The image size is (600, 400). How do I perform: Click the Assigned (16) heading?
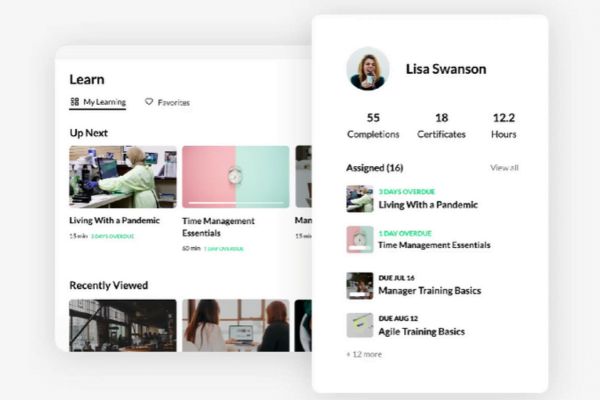pyautogui.click(x=375, y=168)
